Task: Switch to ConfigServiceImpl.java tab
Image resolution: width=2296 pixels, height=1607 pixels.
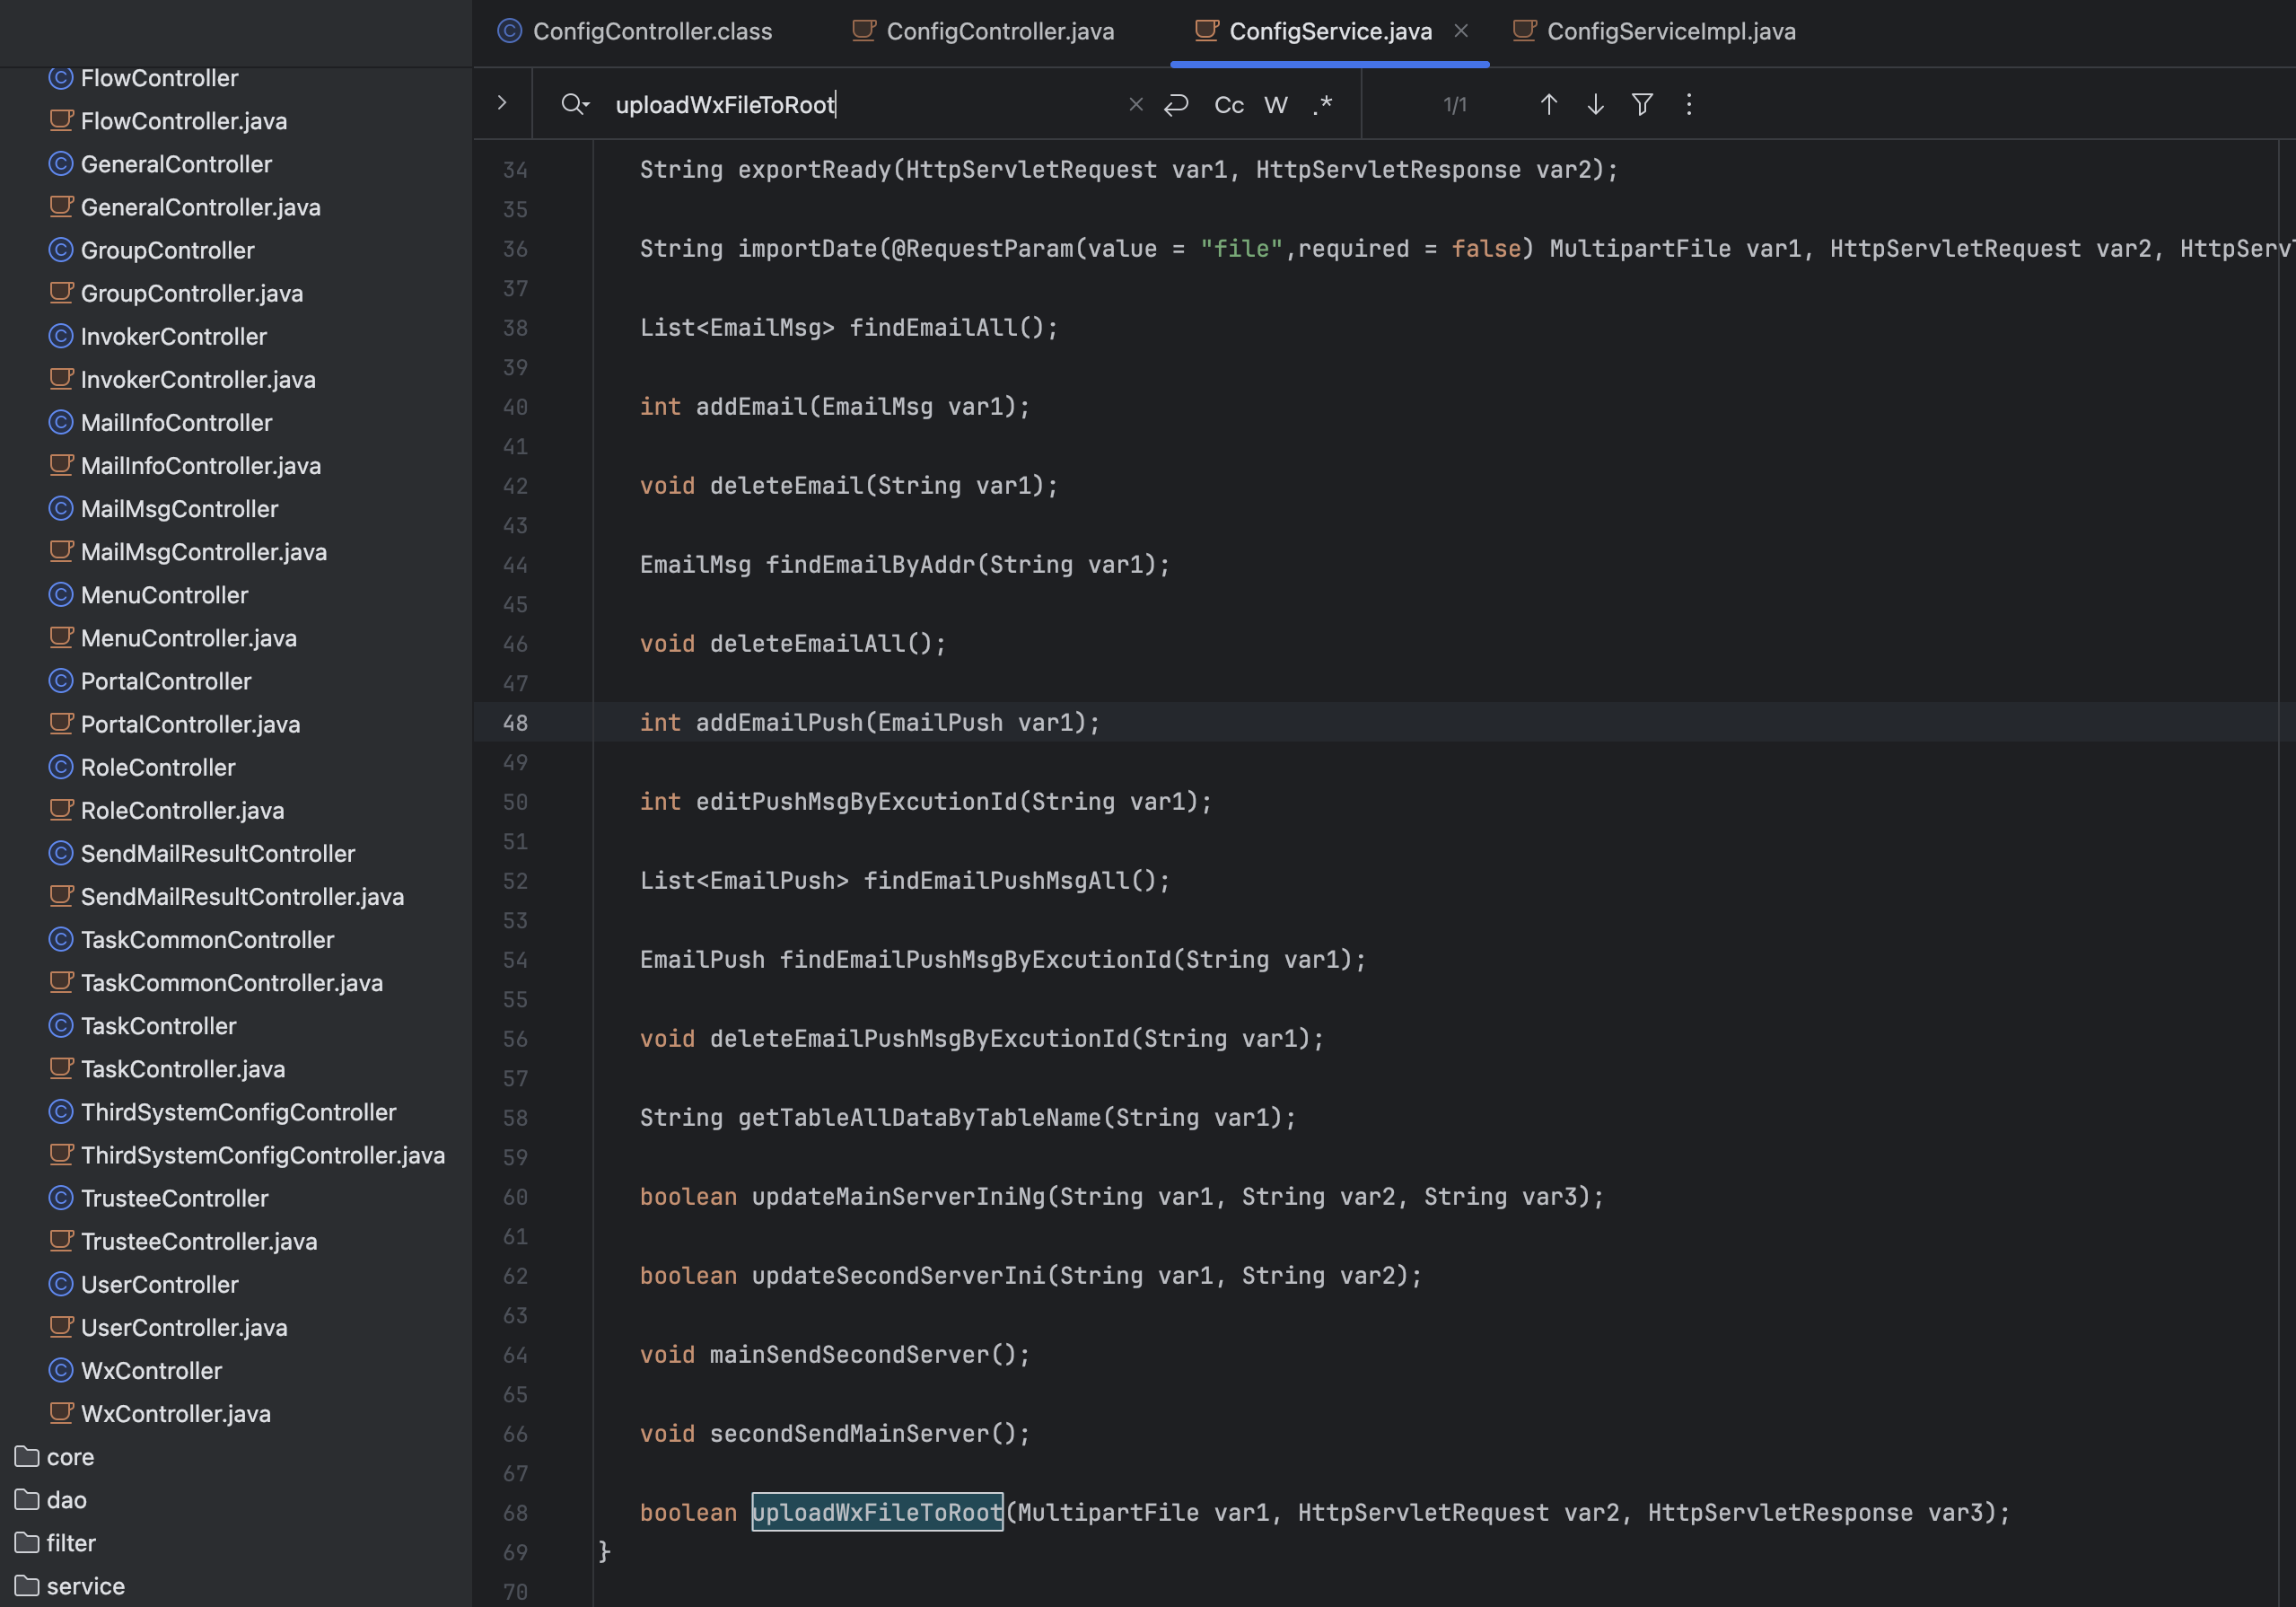Action: click(x=1670, y=31)
